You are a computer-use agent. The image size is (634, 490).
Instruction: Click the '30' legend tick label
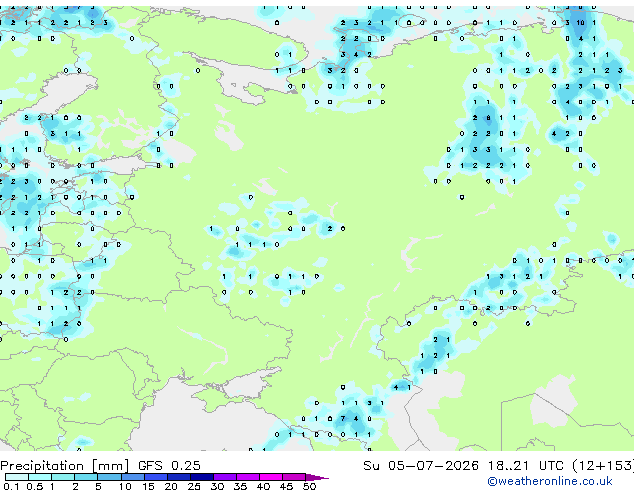click(x=217, y=486)
